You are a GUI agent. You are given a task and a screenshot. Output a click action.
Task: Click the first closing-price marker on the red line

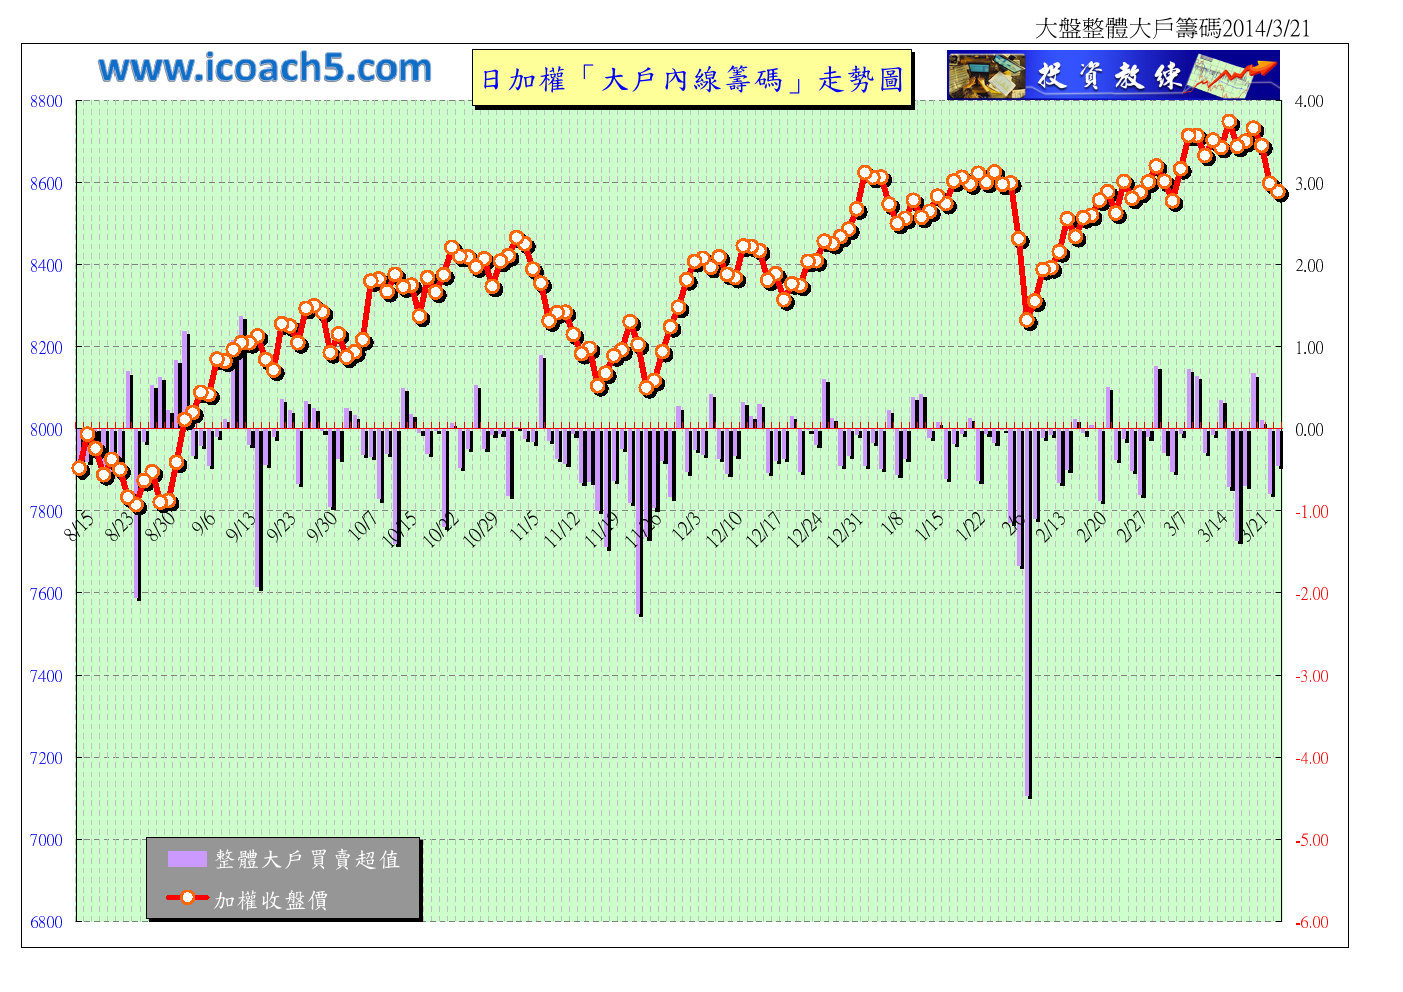(x=80, y=468)
